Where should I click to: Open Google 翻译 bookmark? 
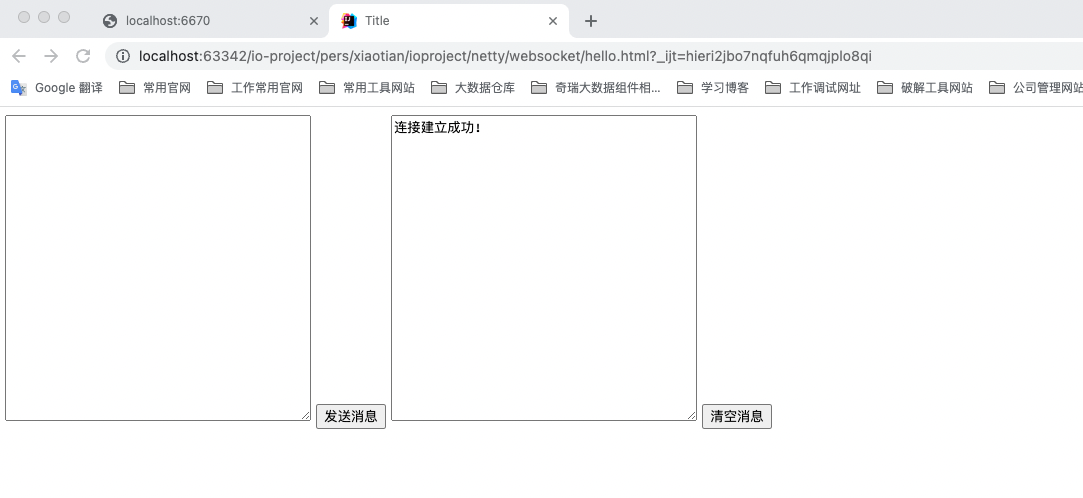57,88
